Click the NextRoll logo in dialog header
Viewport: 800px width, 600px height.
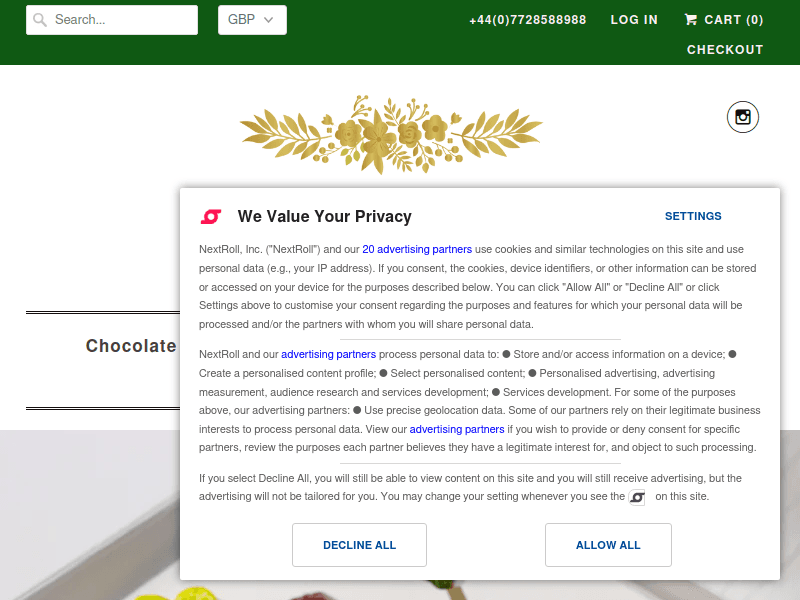click(211, 217)
